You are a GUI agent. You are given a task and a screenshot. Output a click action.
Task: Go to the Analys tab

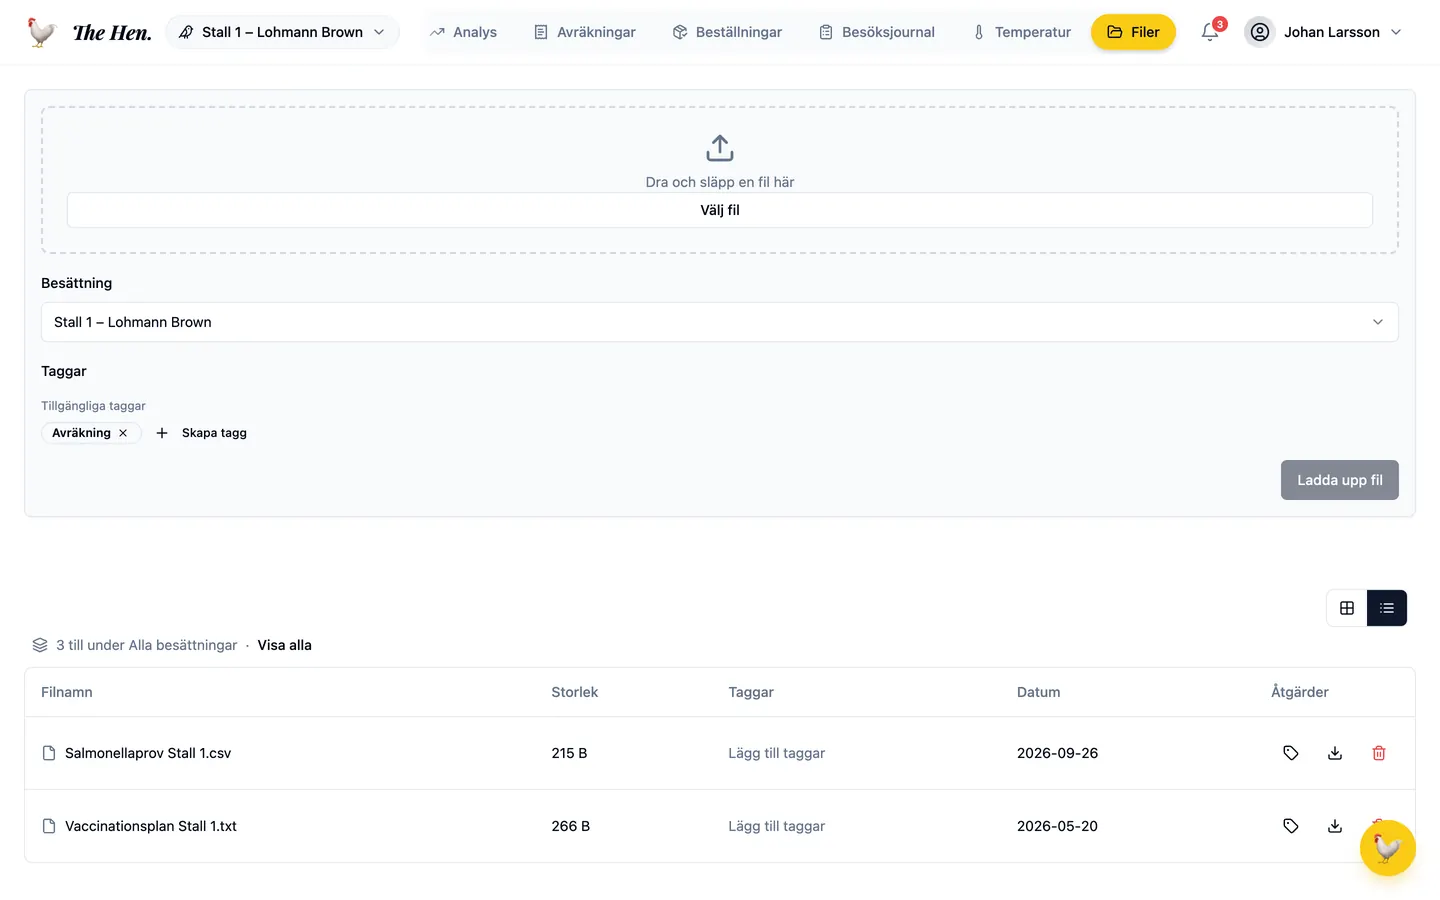(463, 32)
